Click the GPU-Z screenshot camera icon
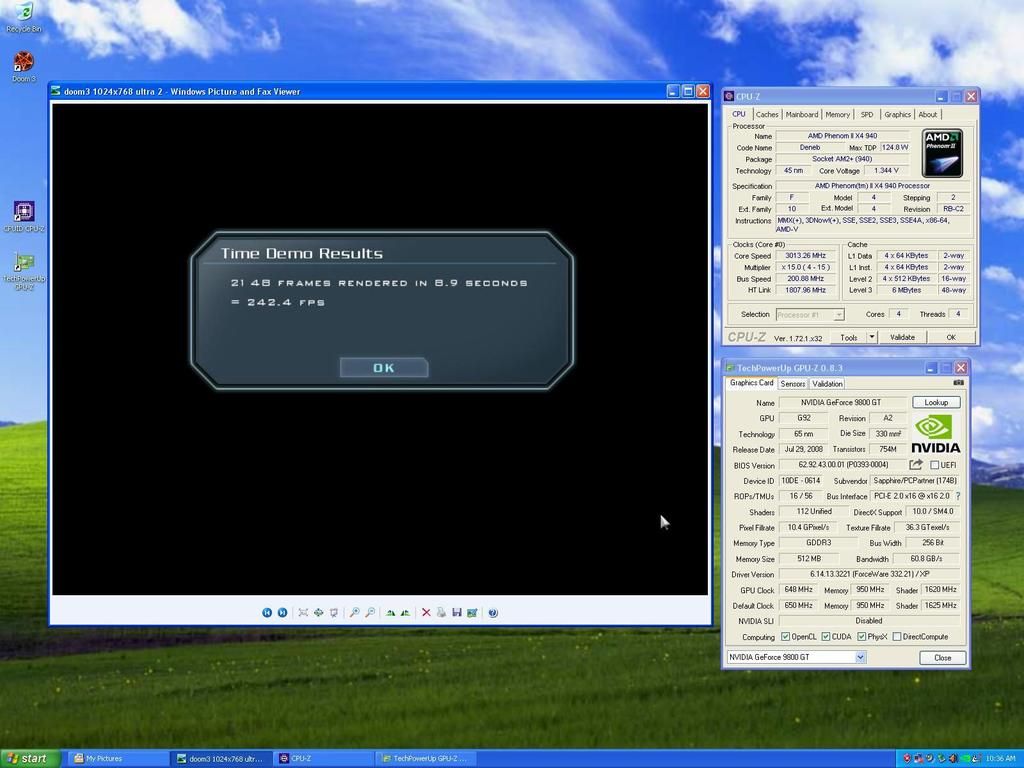Viewport: 1024px width, 768px height. click(x=958, y=383)
